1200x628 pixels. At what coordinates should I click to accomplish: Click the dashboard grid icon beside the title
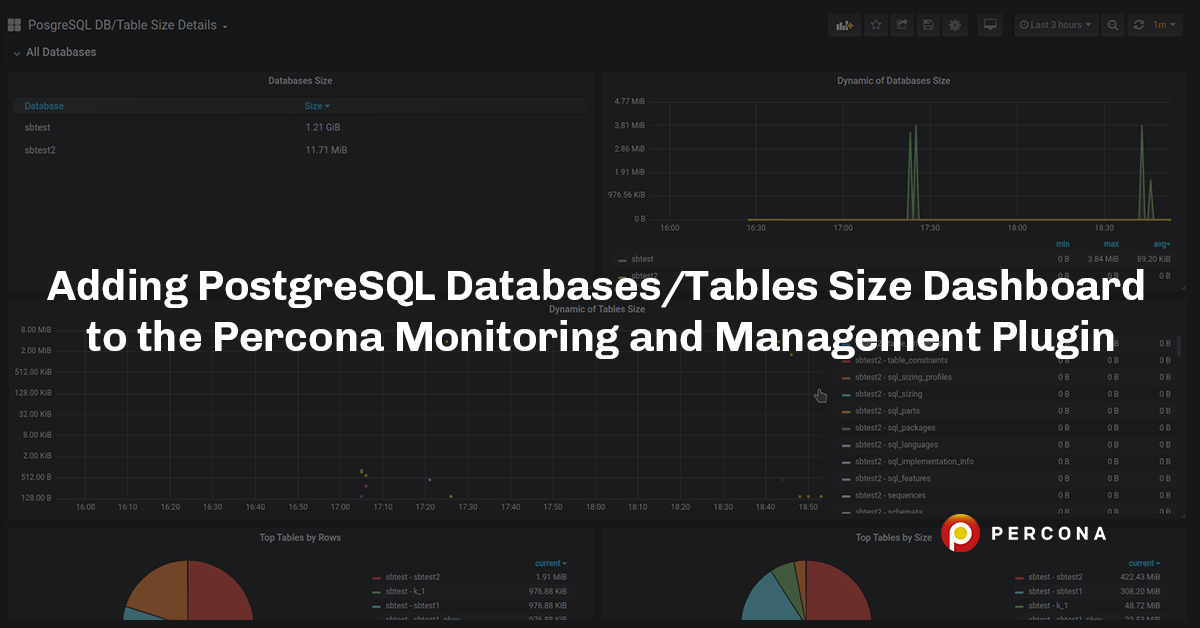[x=14, y=25]
